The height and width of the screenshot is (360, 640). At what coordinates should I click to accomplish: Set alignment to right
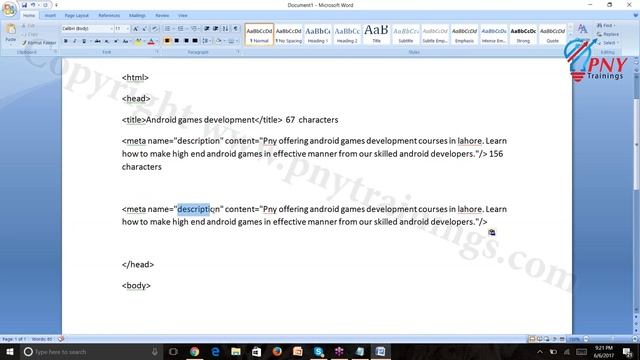click(x=186, y=41)
